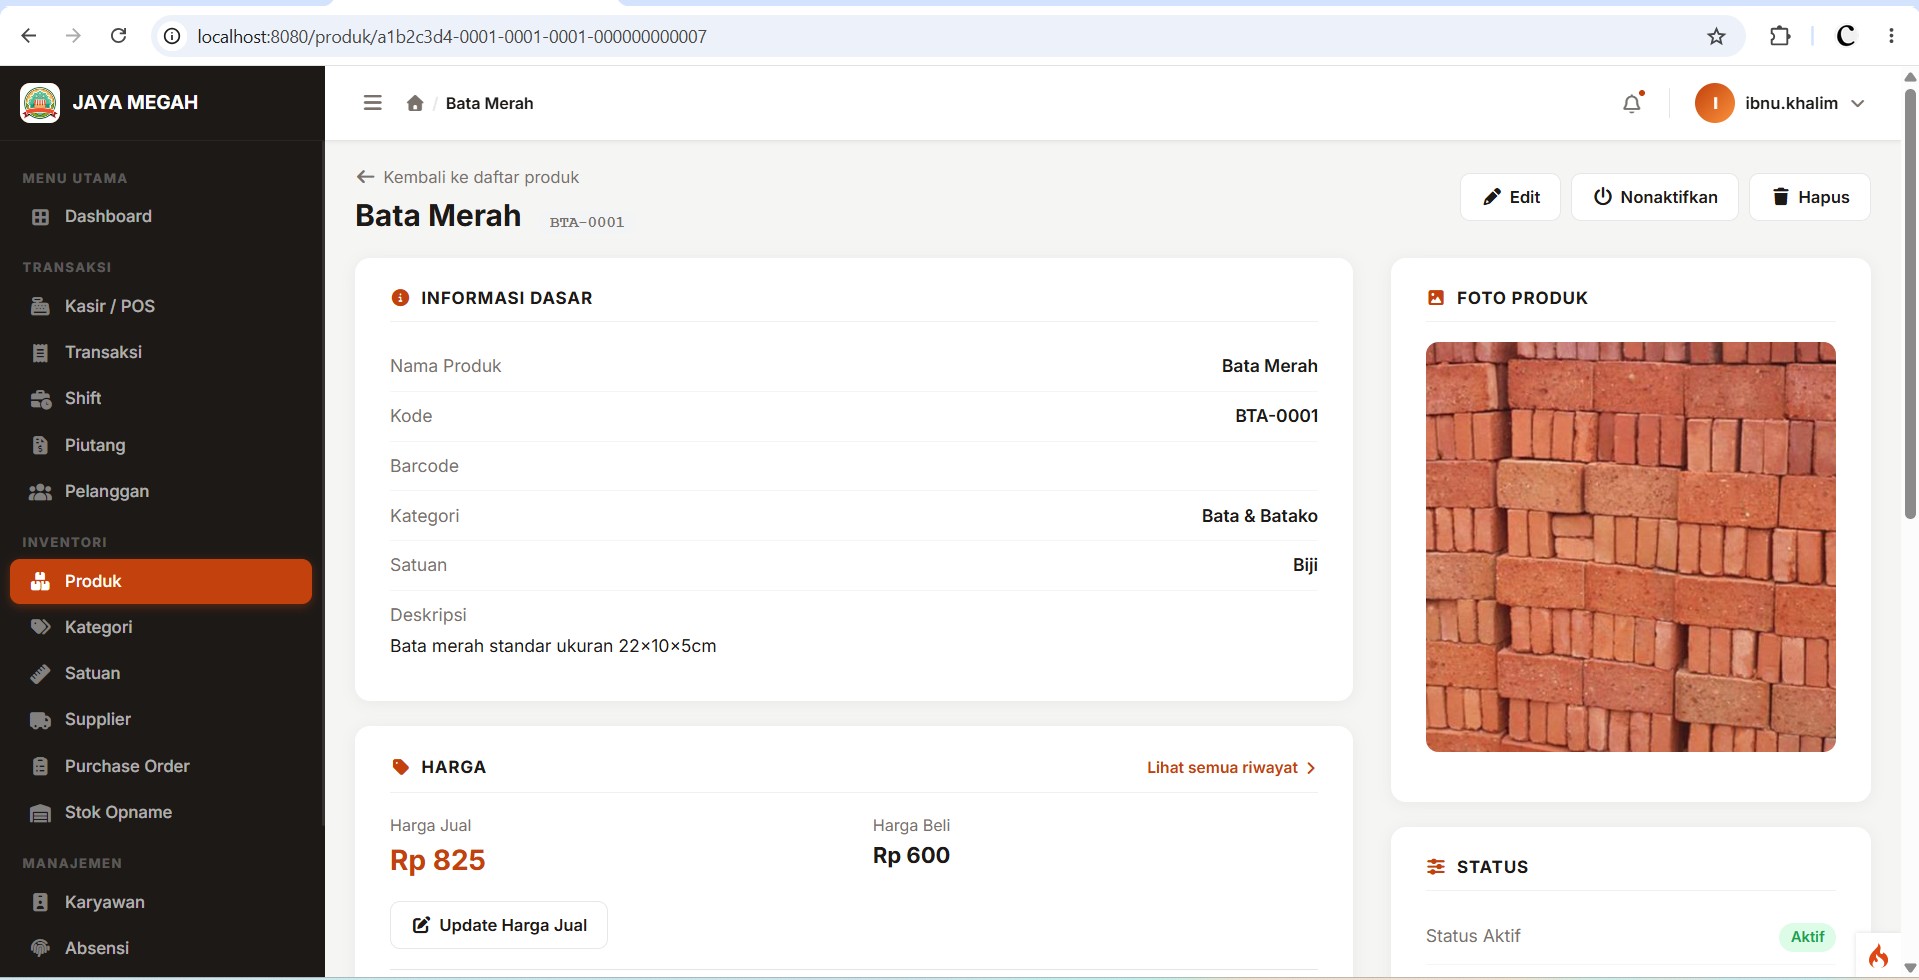Click the Edit product button

pyautogui.click(x=1510, y=197)
